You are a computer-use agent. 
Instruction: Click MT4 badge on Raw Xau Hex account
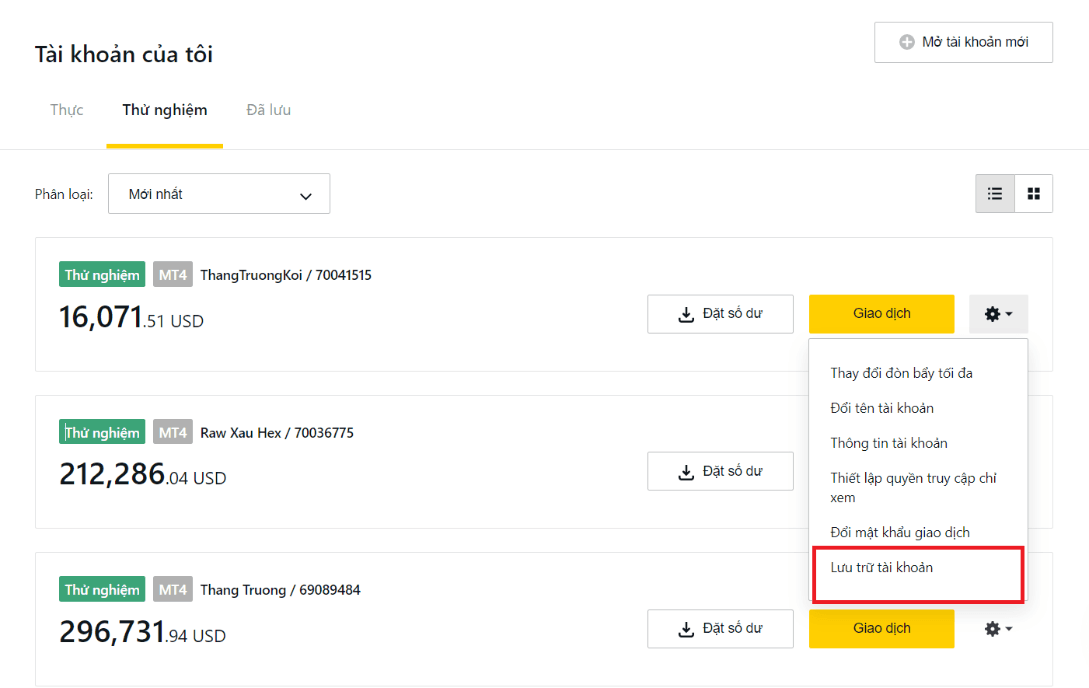[x=173, y=433]
